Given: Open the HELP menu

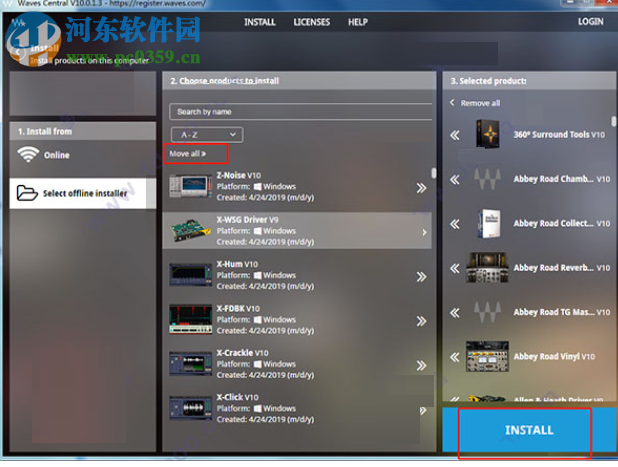Looking at the screenshot, I should tap(357, 22).
